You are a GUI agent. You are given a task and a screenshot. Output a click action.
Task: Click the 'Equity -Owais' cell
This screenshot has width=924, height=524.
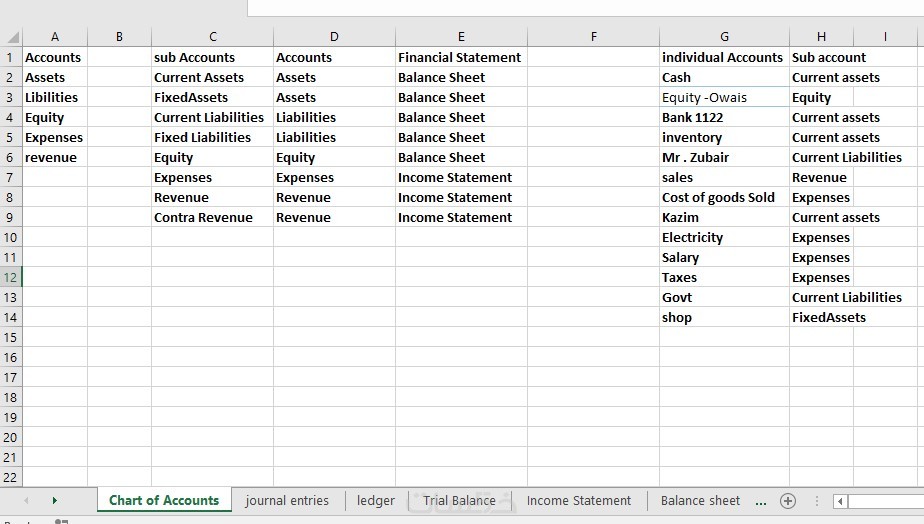(724, 97)
